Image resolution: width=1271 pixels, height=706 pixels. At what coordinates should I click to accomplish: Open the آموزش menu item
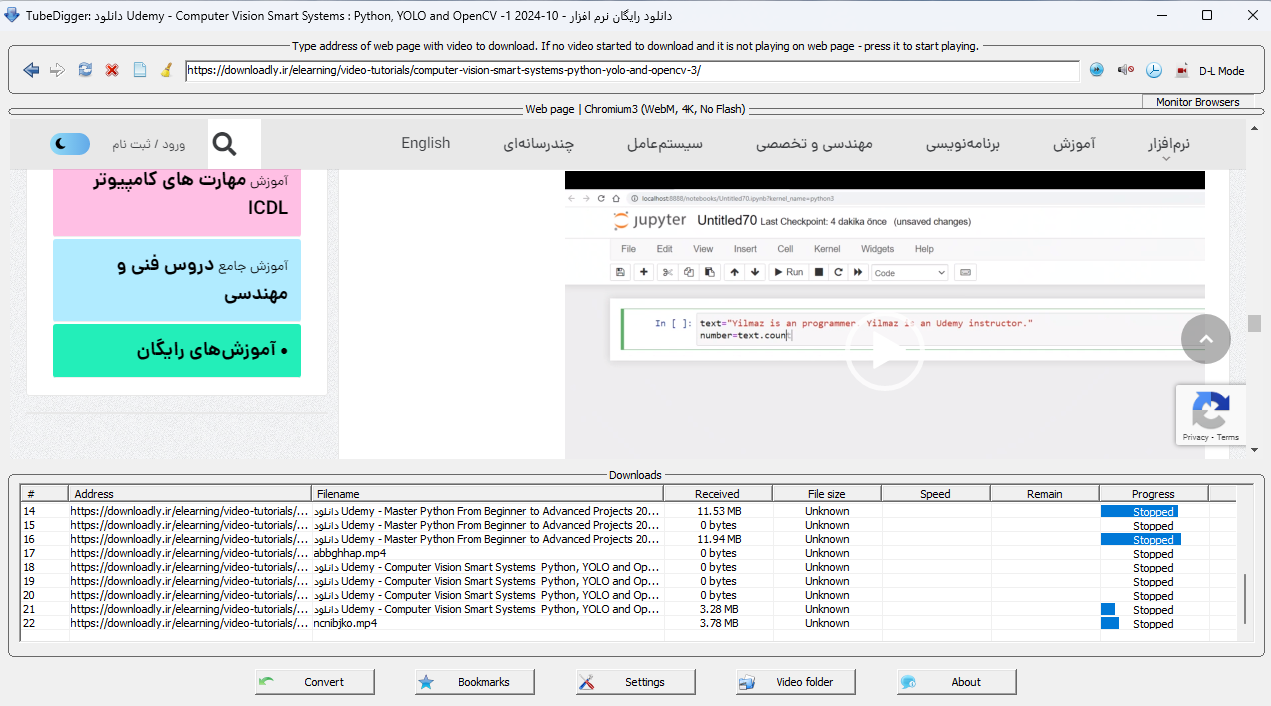1074,144
